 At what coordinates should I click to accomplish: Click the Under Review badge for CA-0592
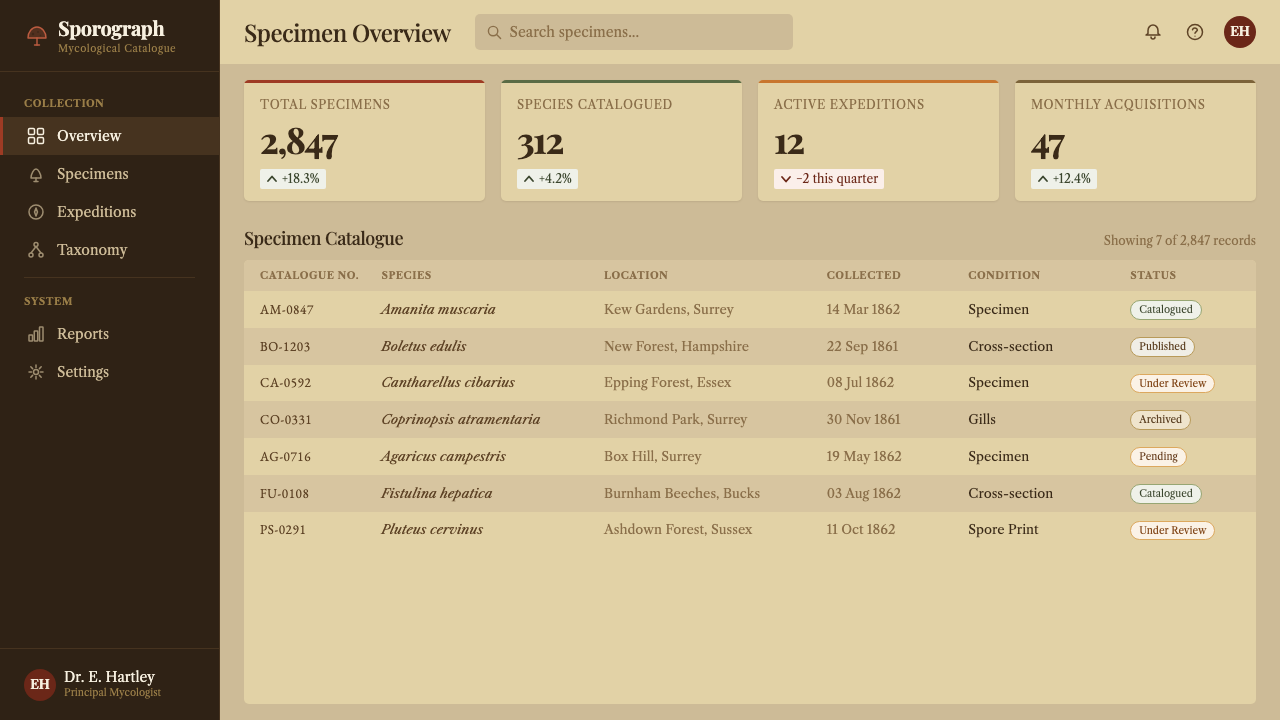(x=1172, y=383)
